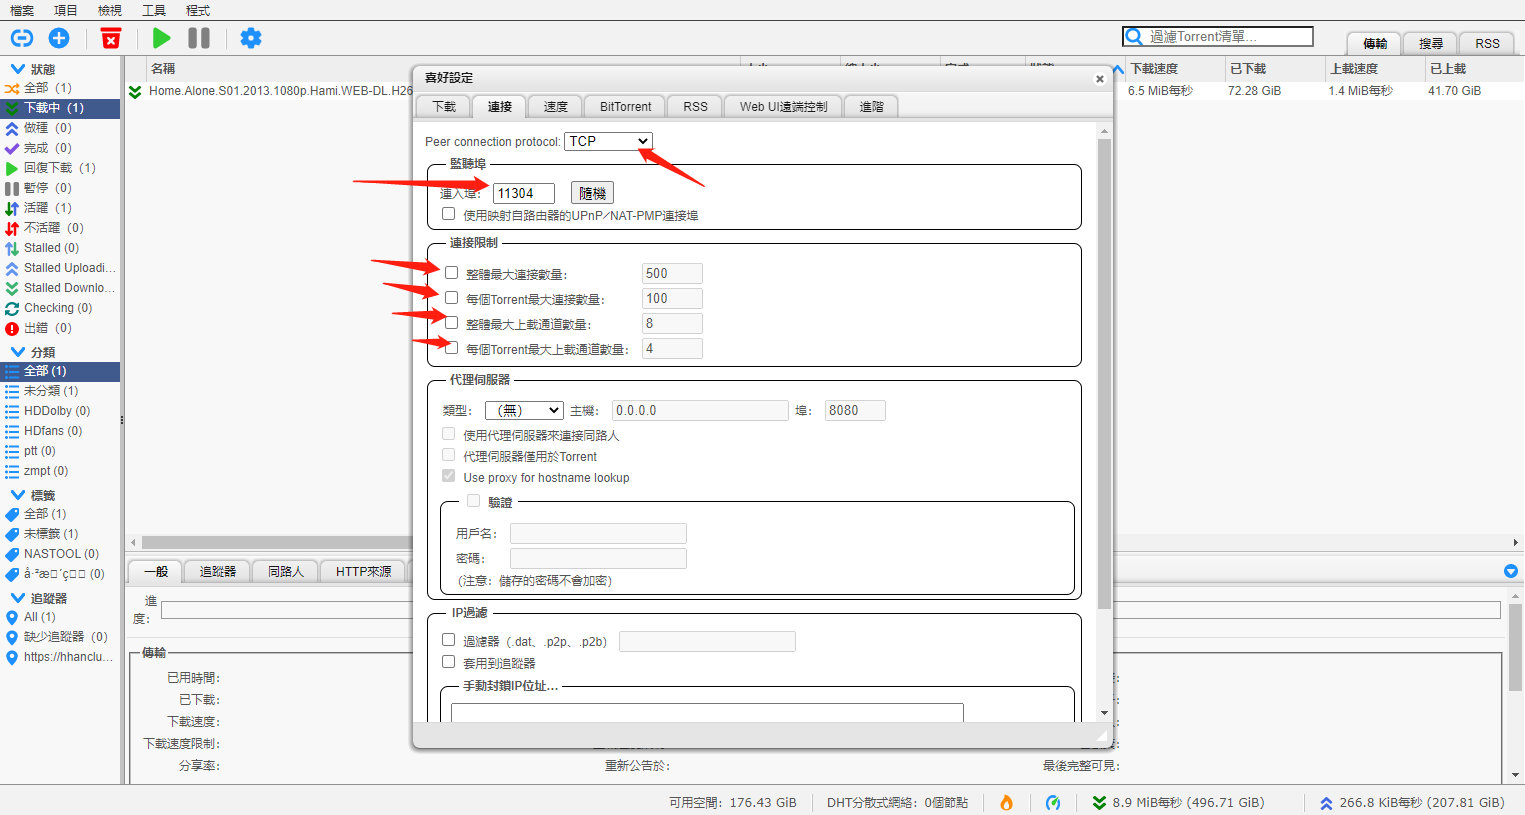
Task: Collapse the 分類 section in sidebar
Action: tap(17, 352)
